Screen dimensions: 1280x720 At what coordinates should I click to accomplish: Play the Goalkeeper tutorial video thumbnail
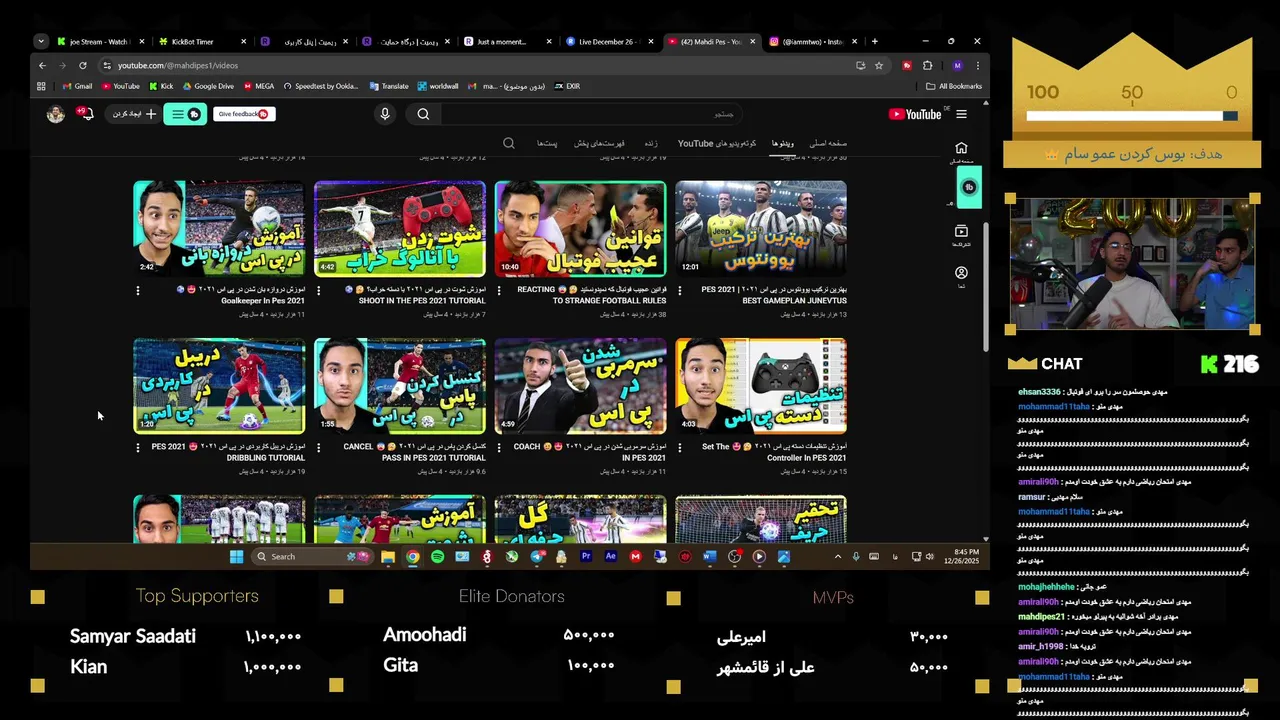(219, 228)
